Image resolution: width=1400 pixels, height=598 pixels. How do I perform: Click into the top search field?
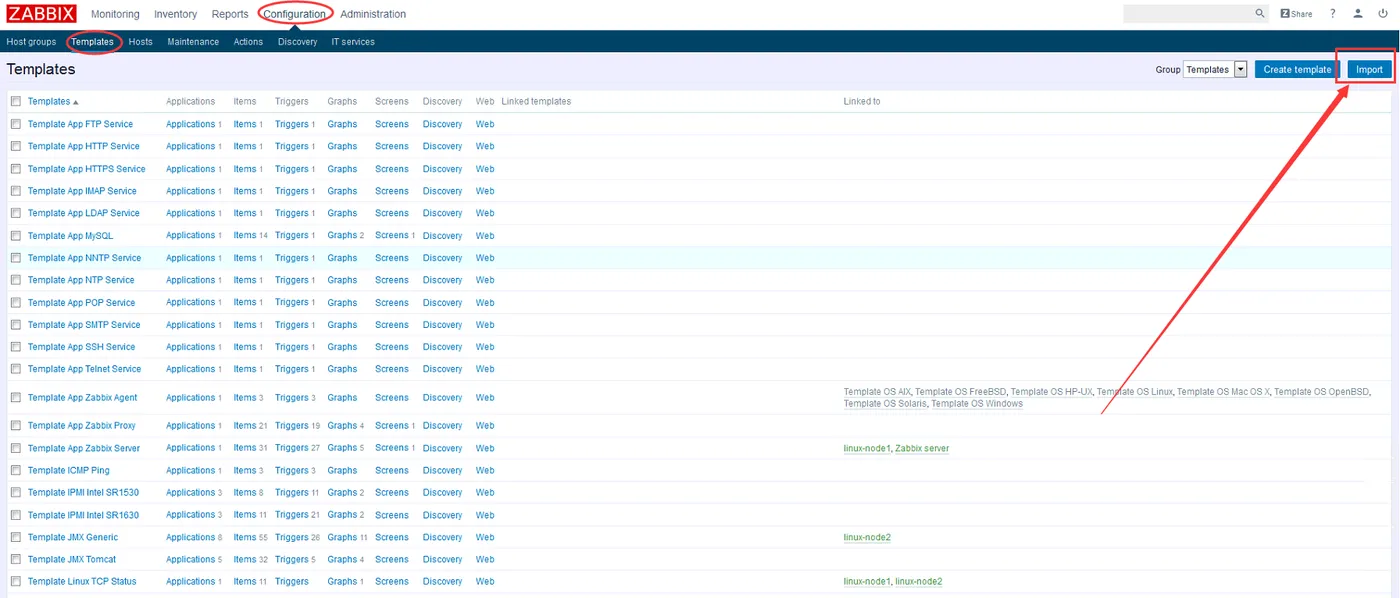[1187, 14]
